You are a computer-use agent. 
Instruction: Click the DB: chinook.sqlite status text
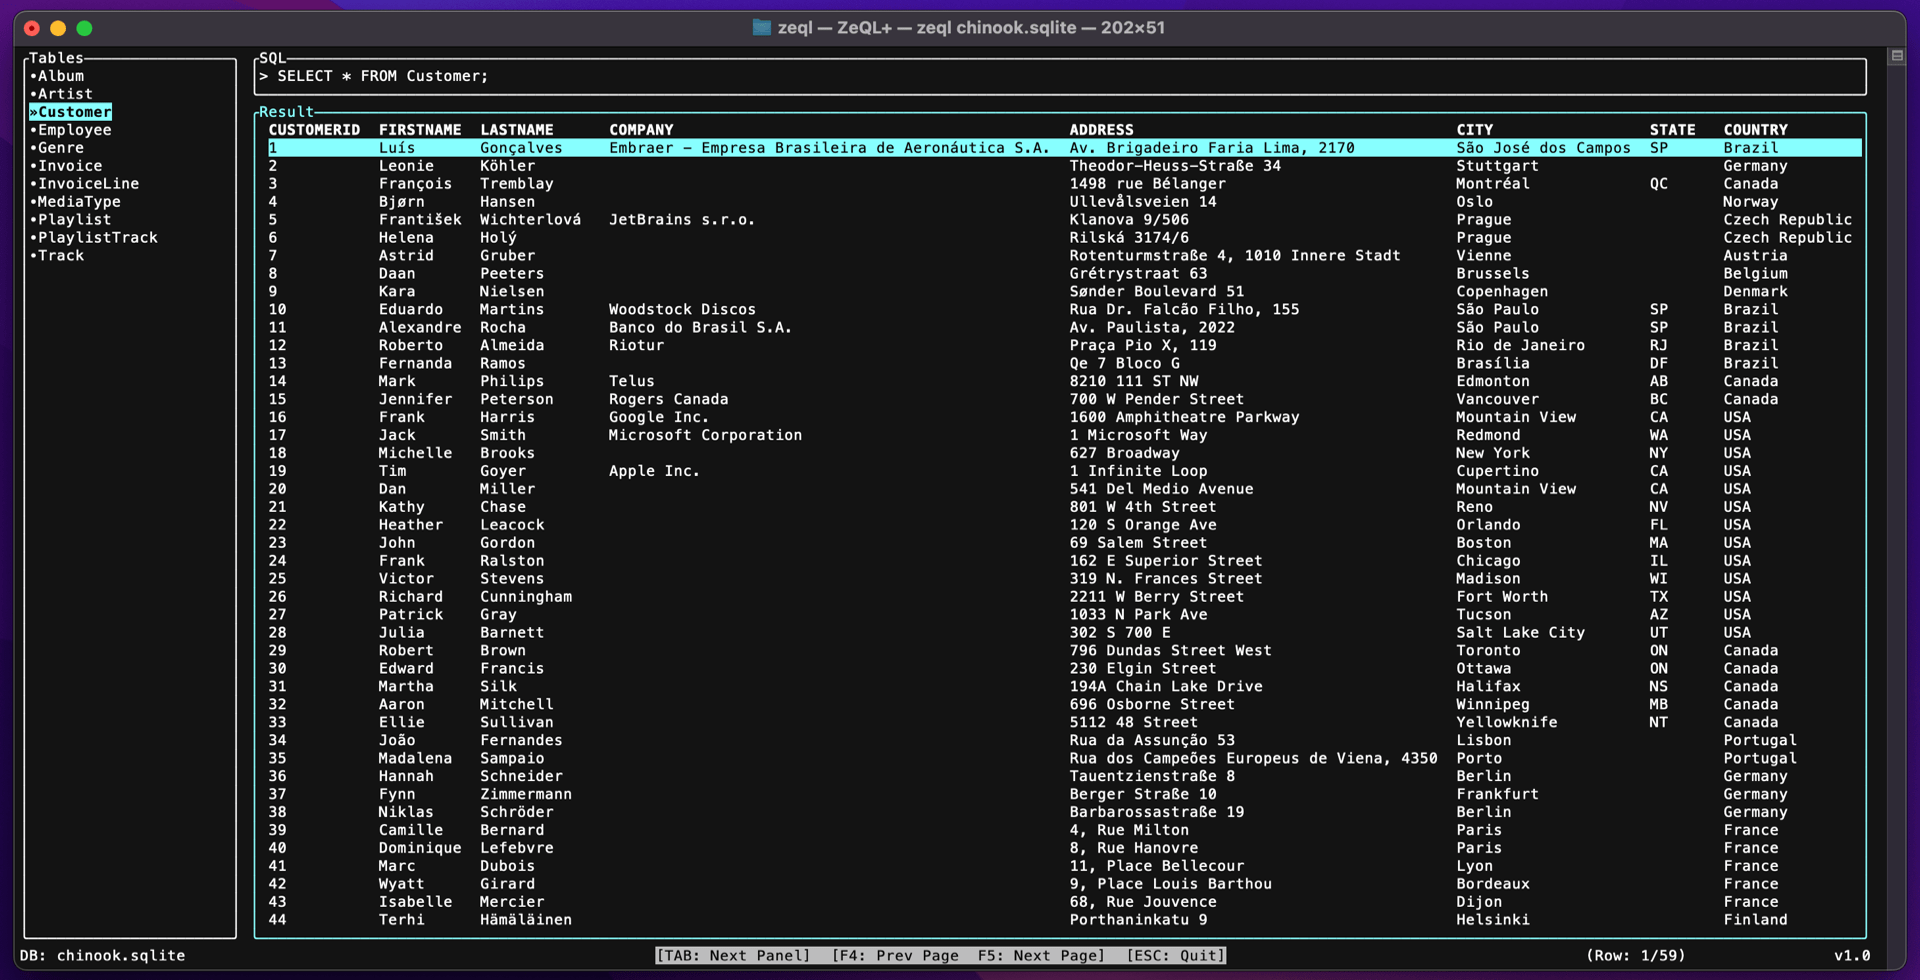click(x=103, y=956)
